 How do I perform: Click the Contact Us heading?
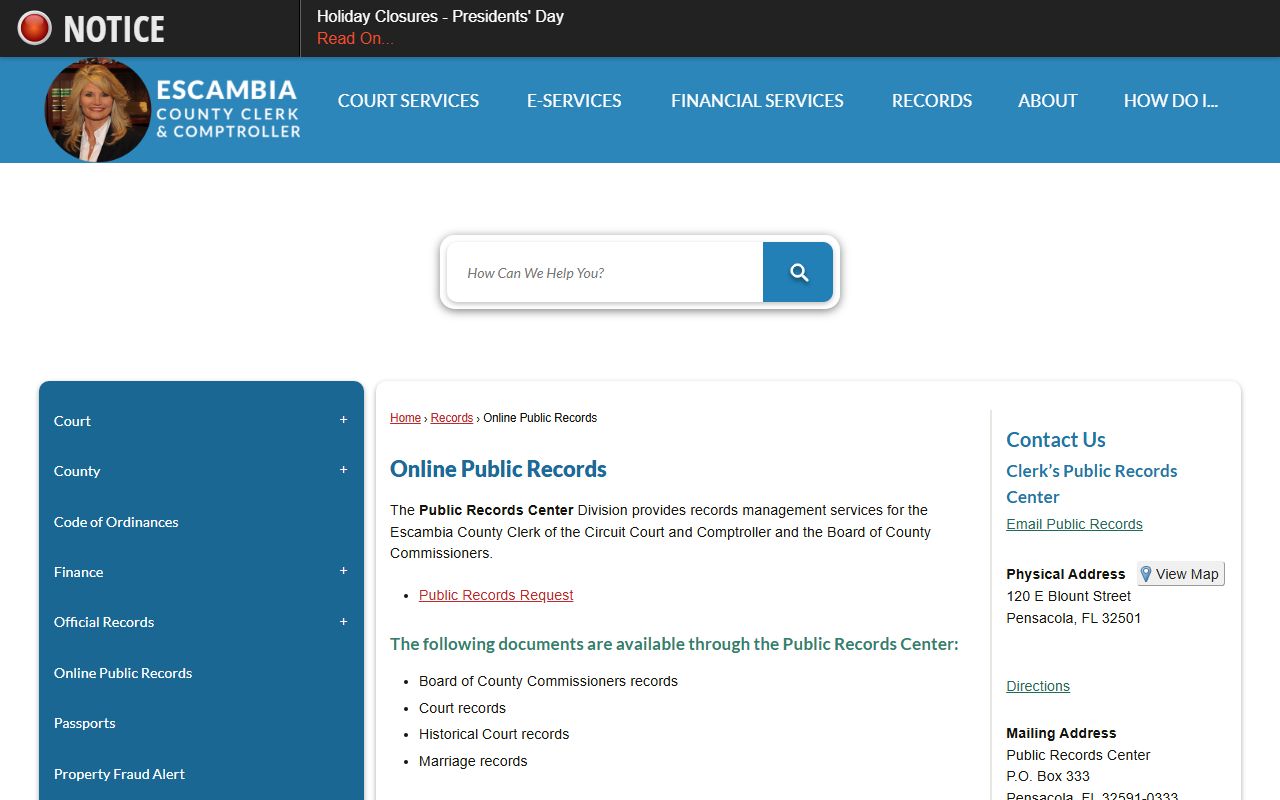[x=1056, y=440]
